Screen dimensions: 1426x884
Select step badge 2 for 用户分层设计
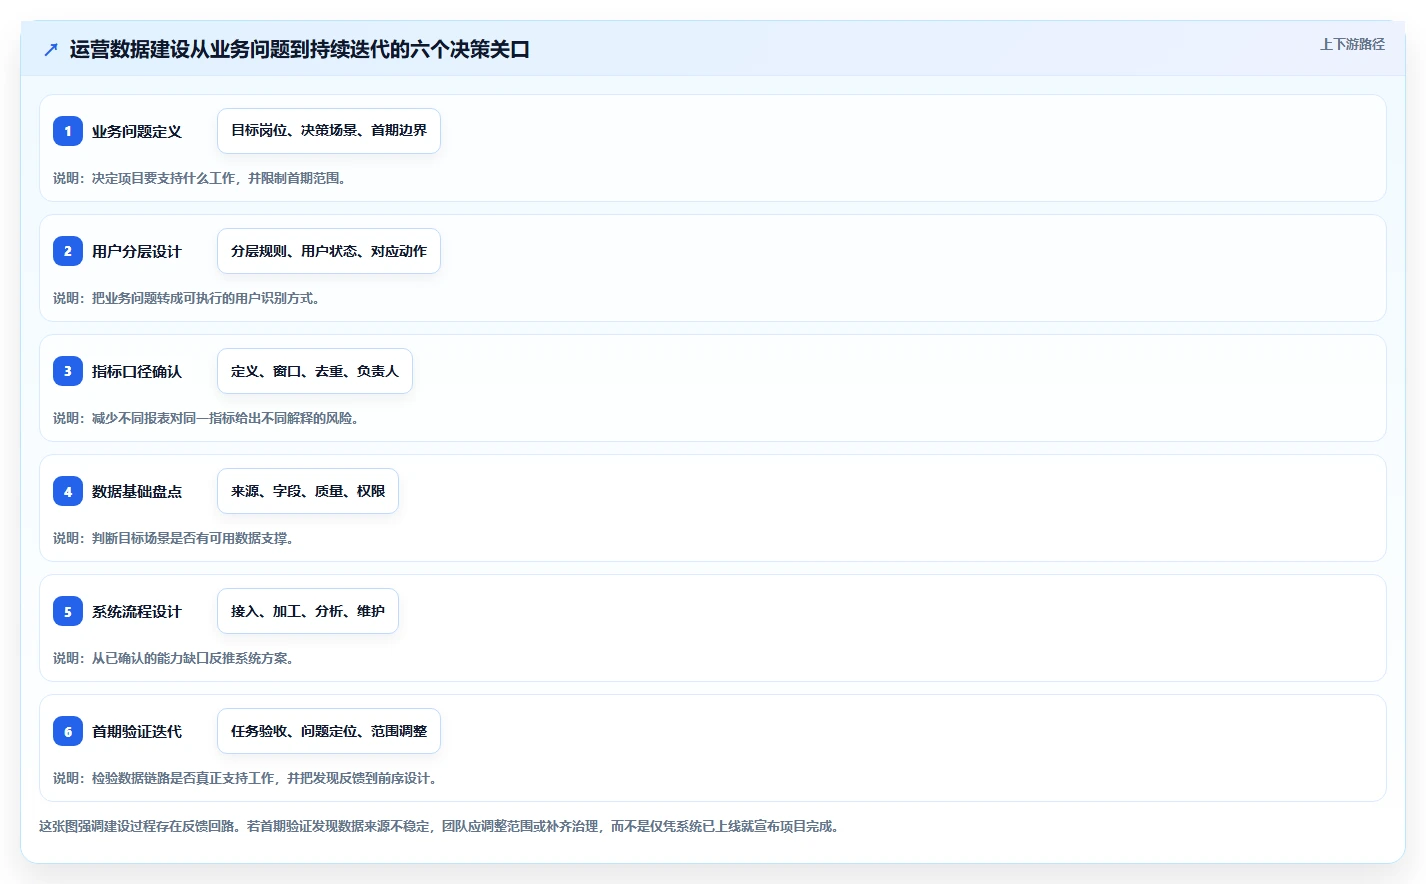coord(68,251)
